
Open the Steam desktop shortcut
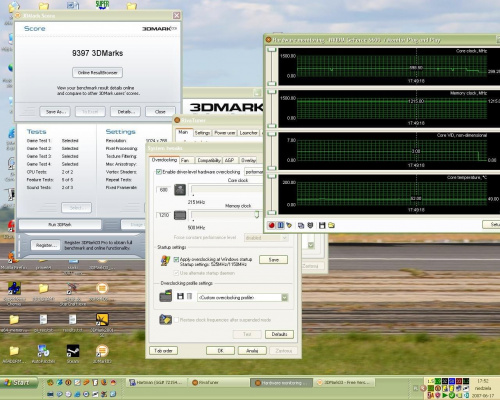point(73,353)
